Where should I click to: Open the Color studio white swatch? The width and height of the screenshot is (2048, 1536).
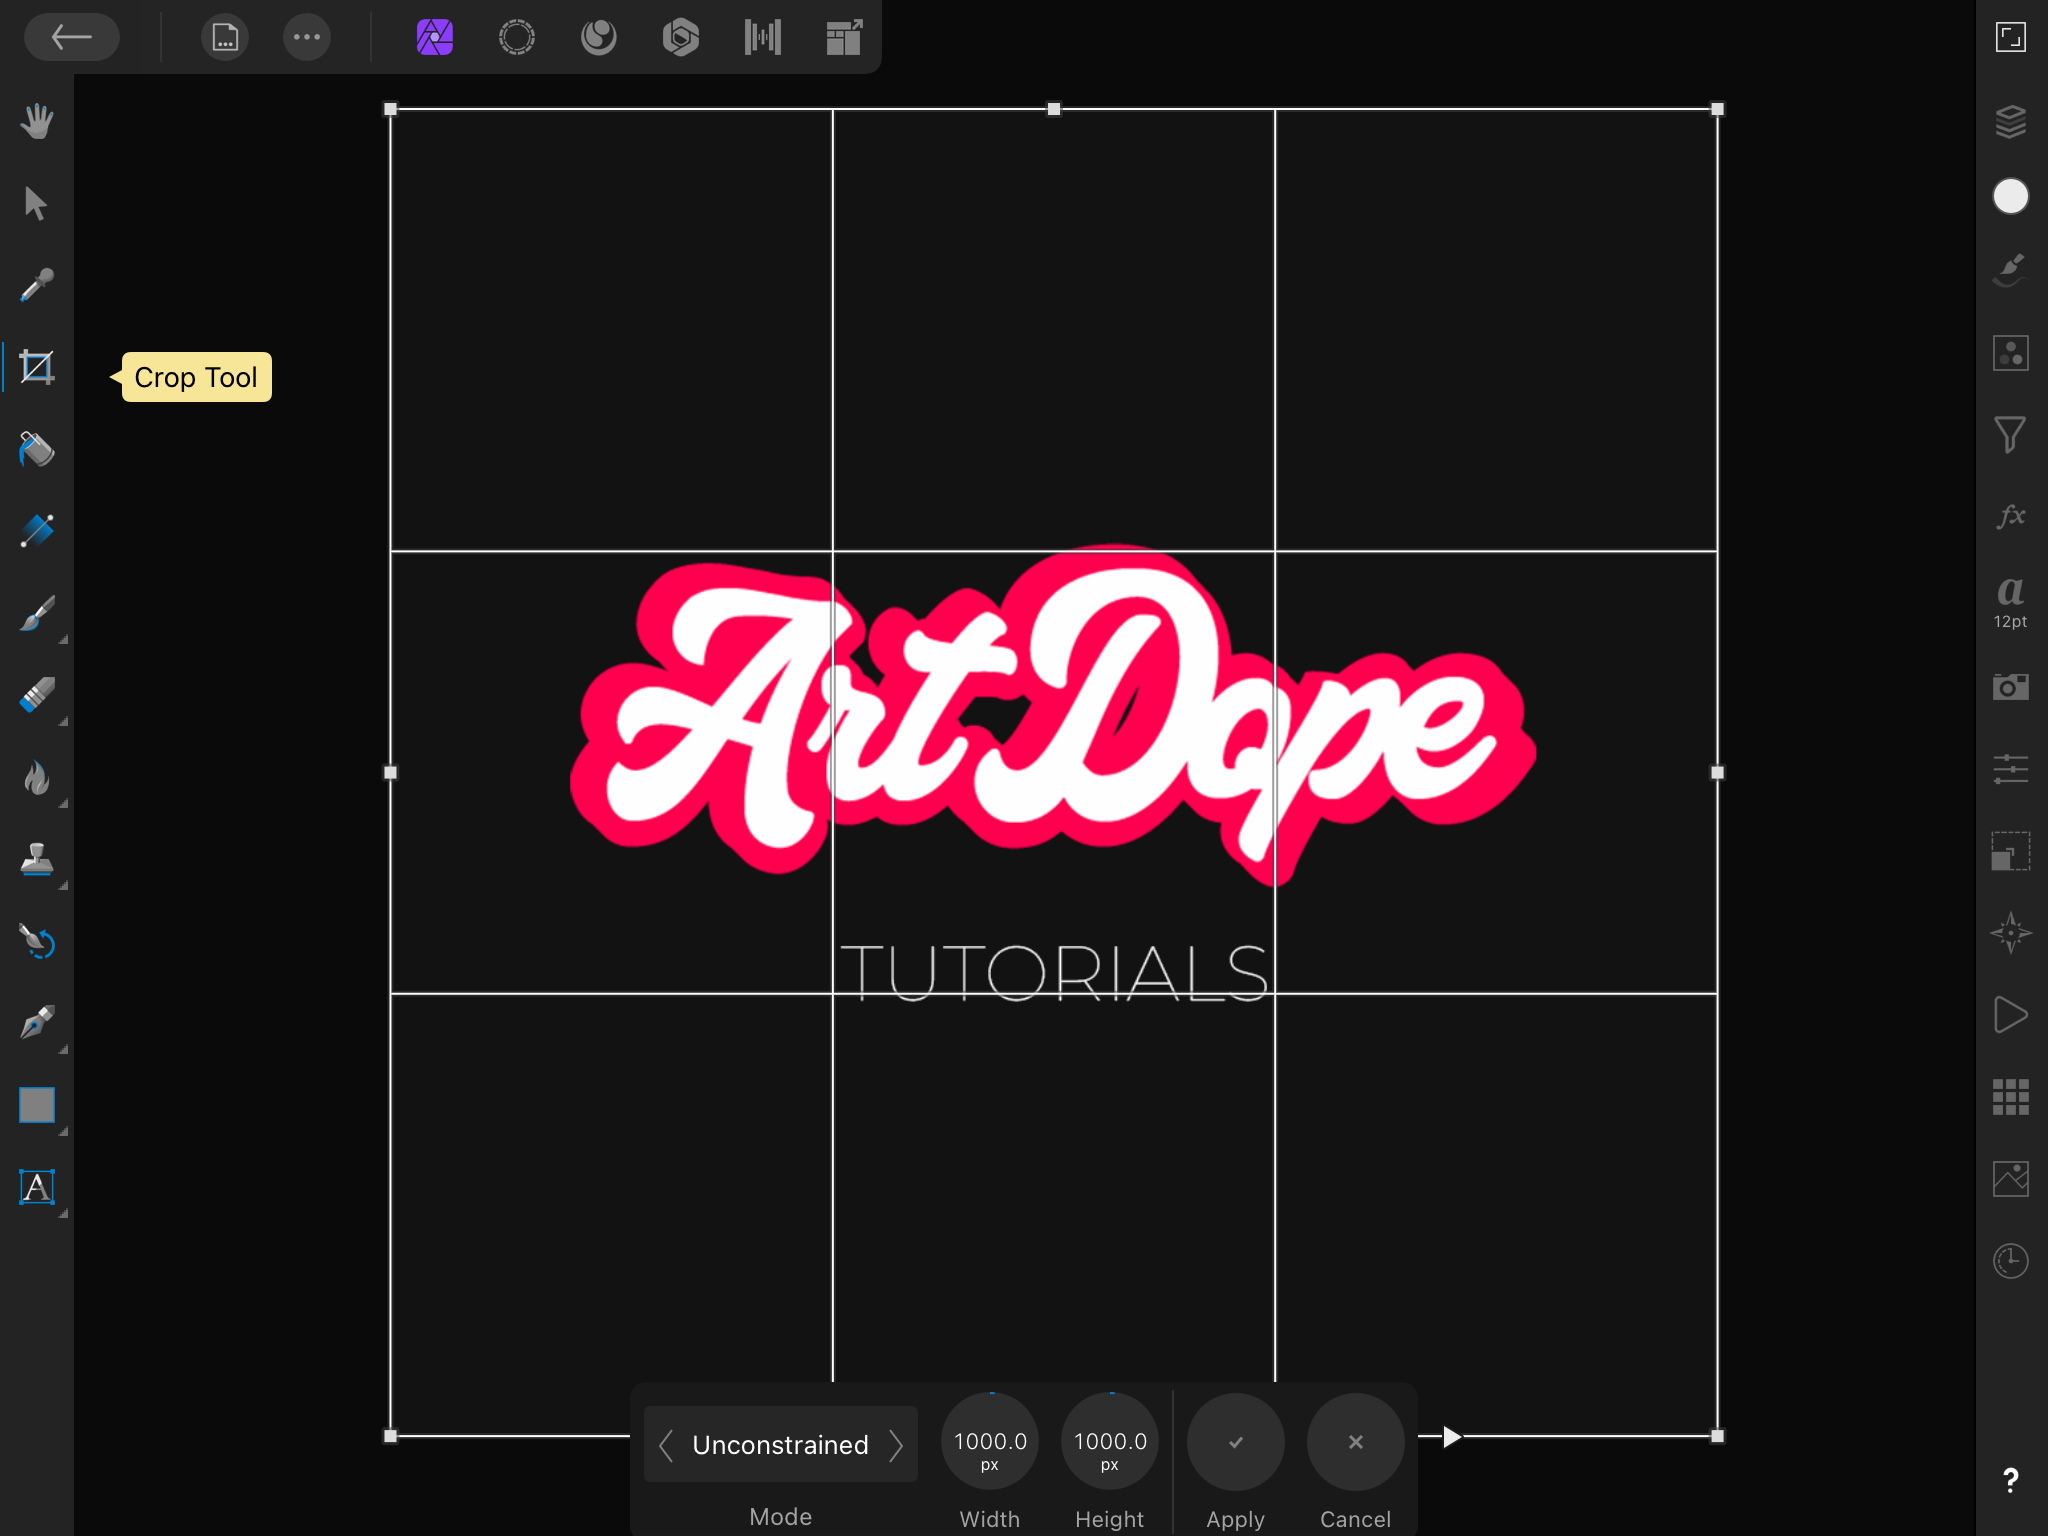pos(2011,196)
